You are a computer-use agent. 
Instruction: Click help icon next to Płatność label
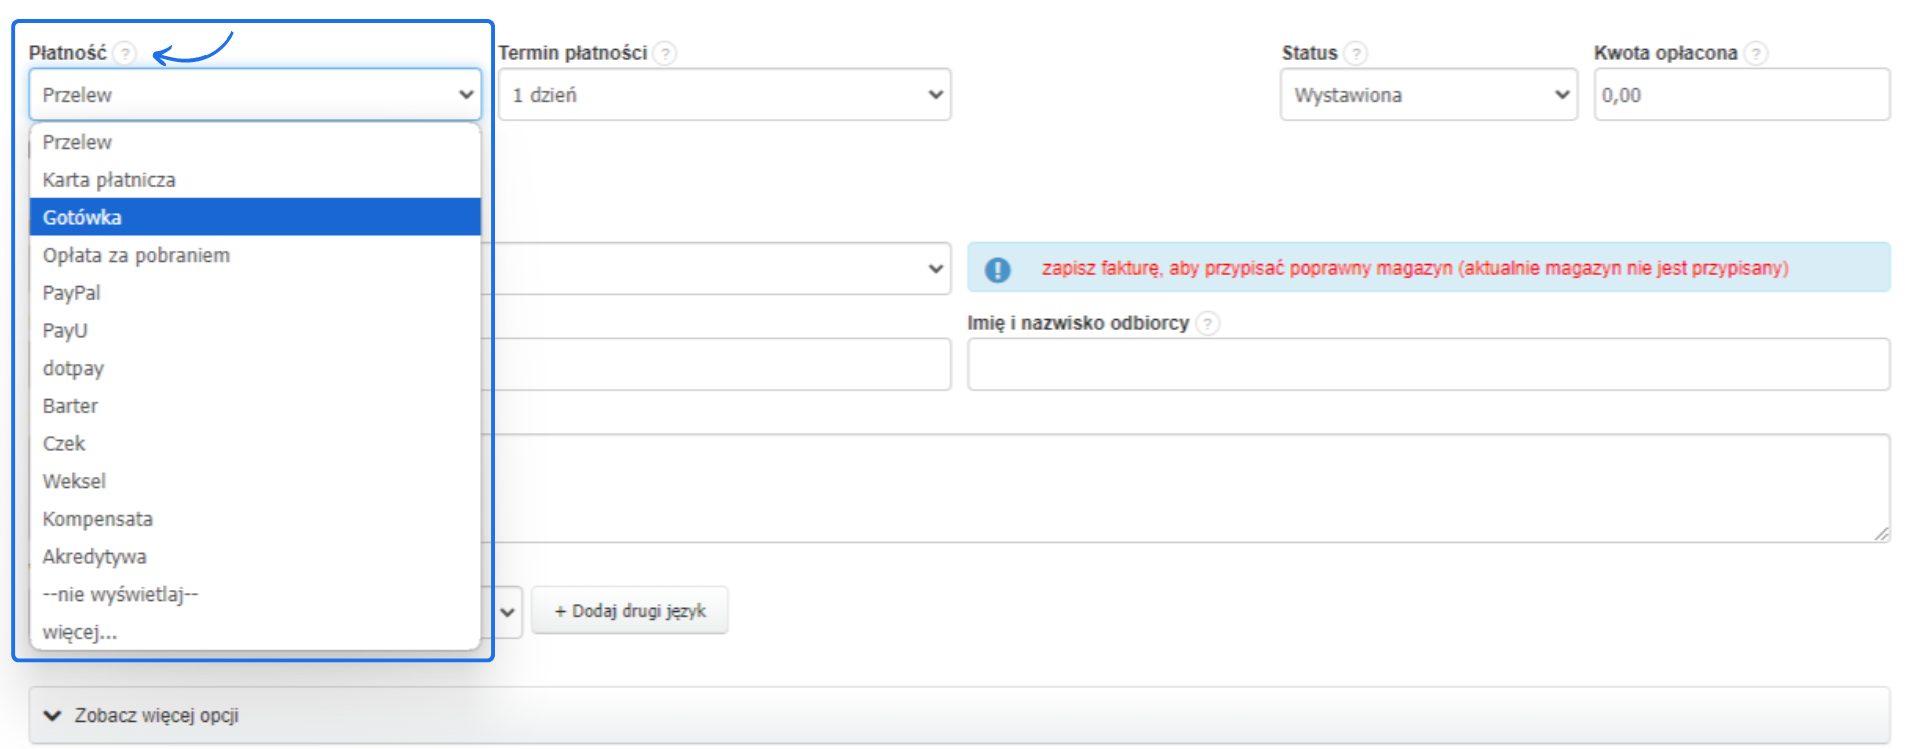click(124, 53)
